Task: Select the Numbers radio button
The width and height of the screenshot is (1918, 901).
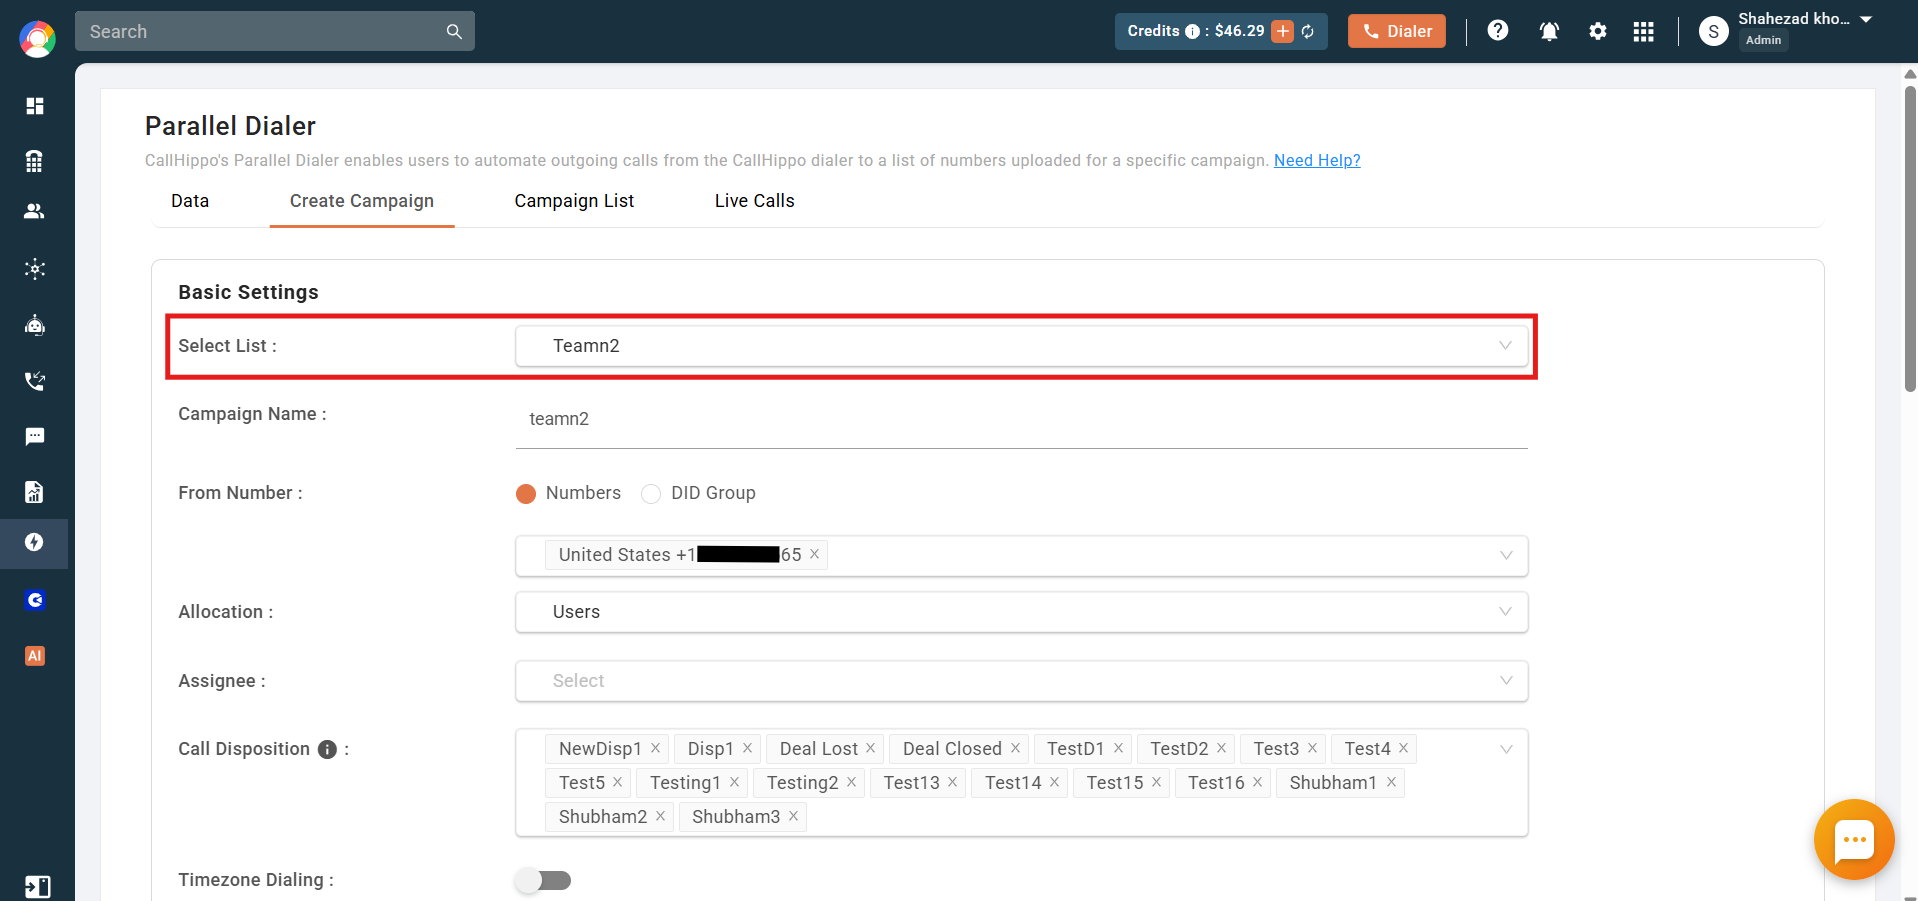Action: (526, 494)
